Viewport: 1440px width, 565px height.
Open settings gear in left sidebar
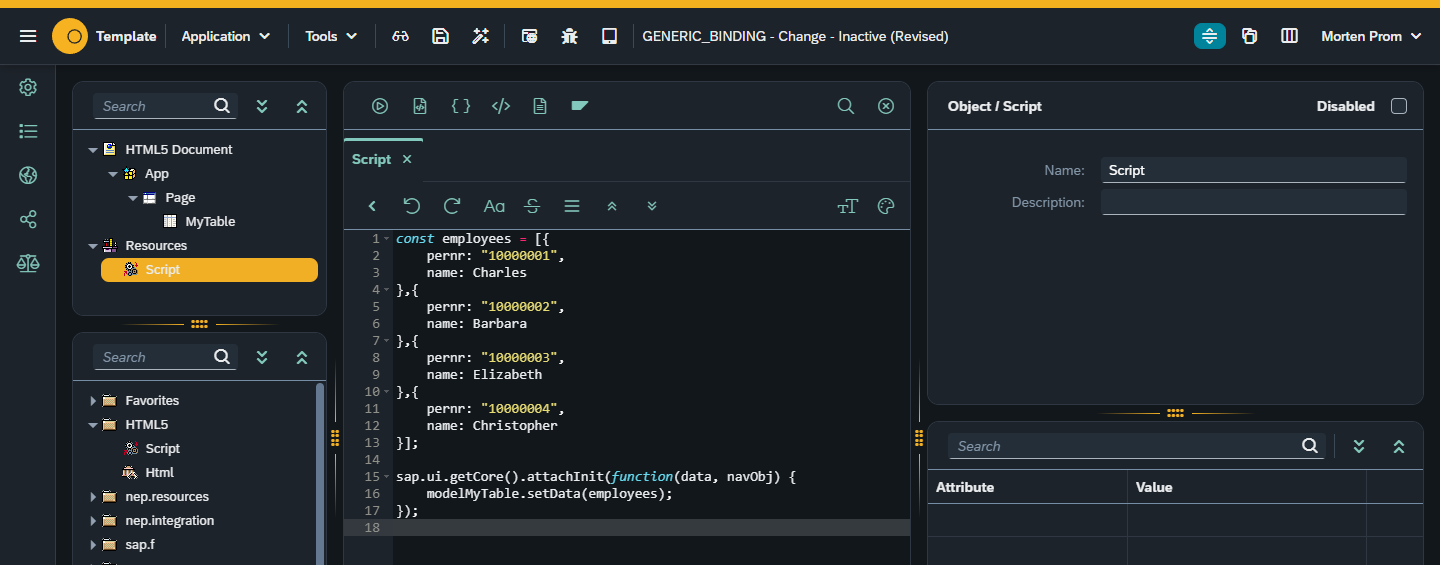point(28,87)
